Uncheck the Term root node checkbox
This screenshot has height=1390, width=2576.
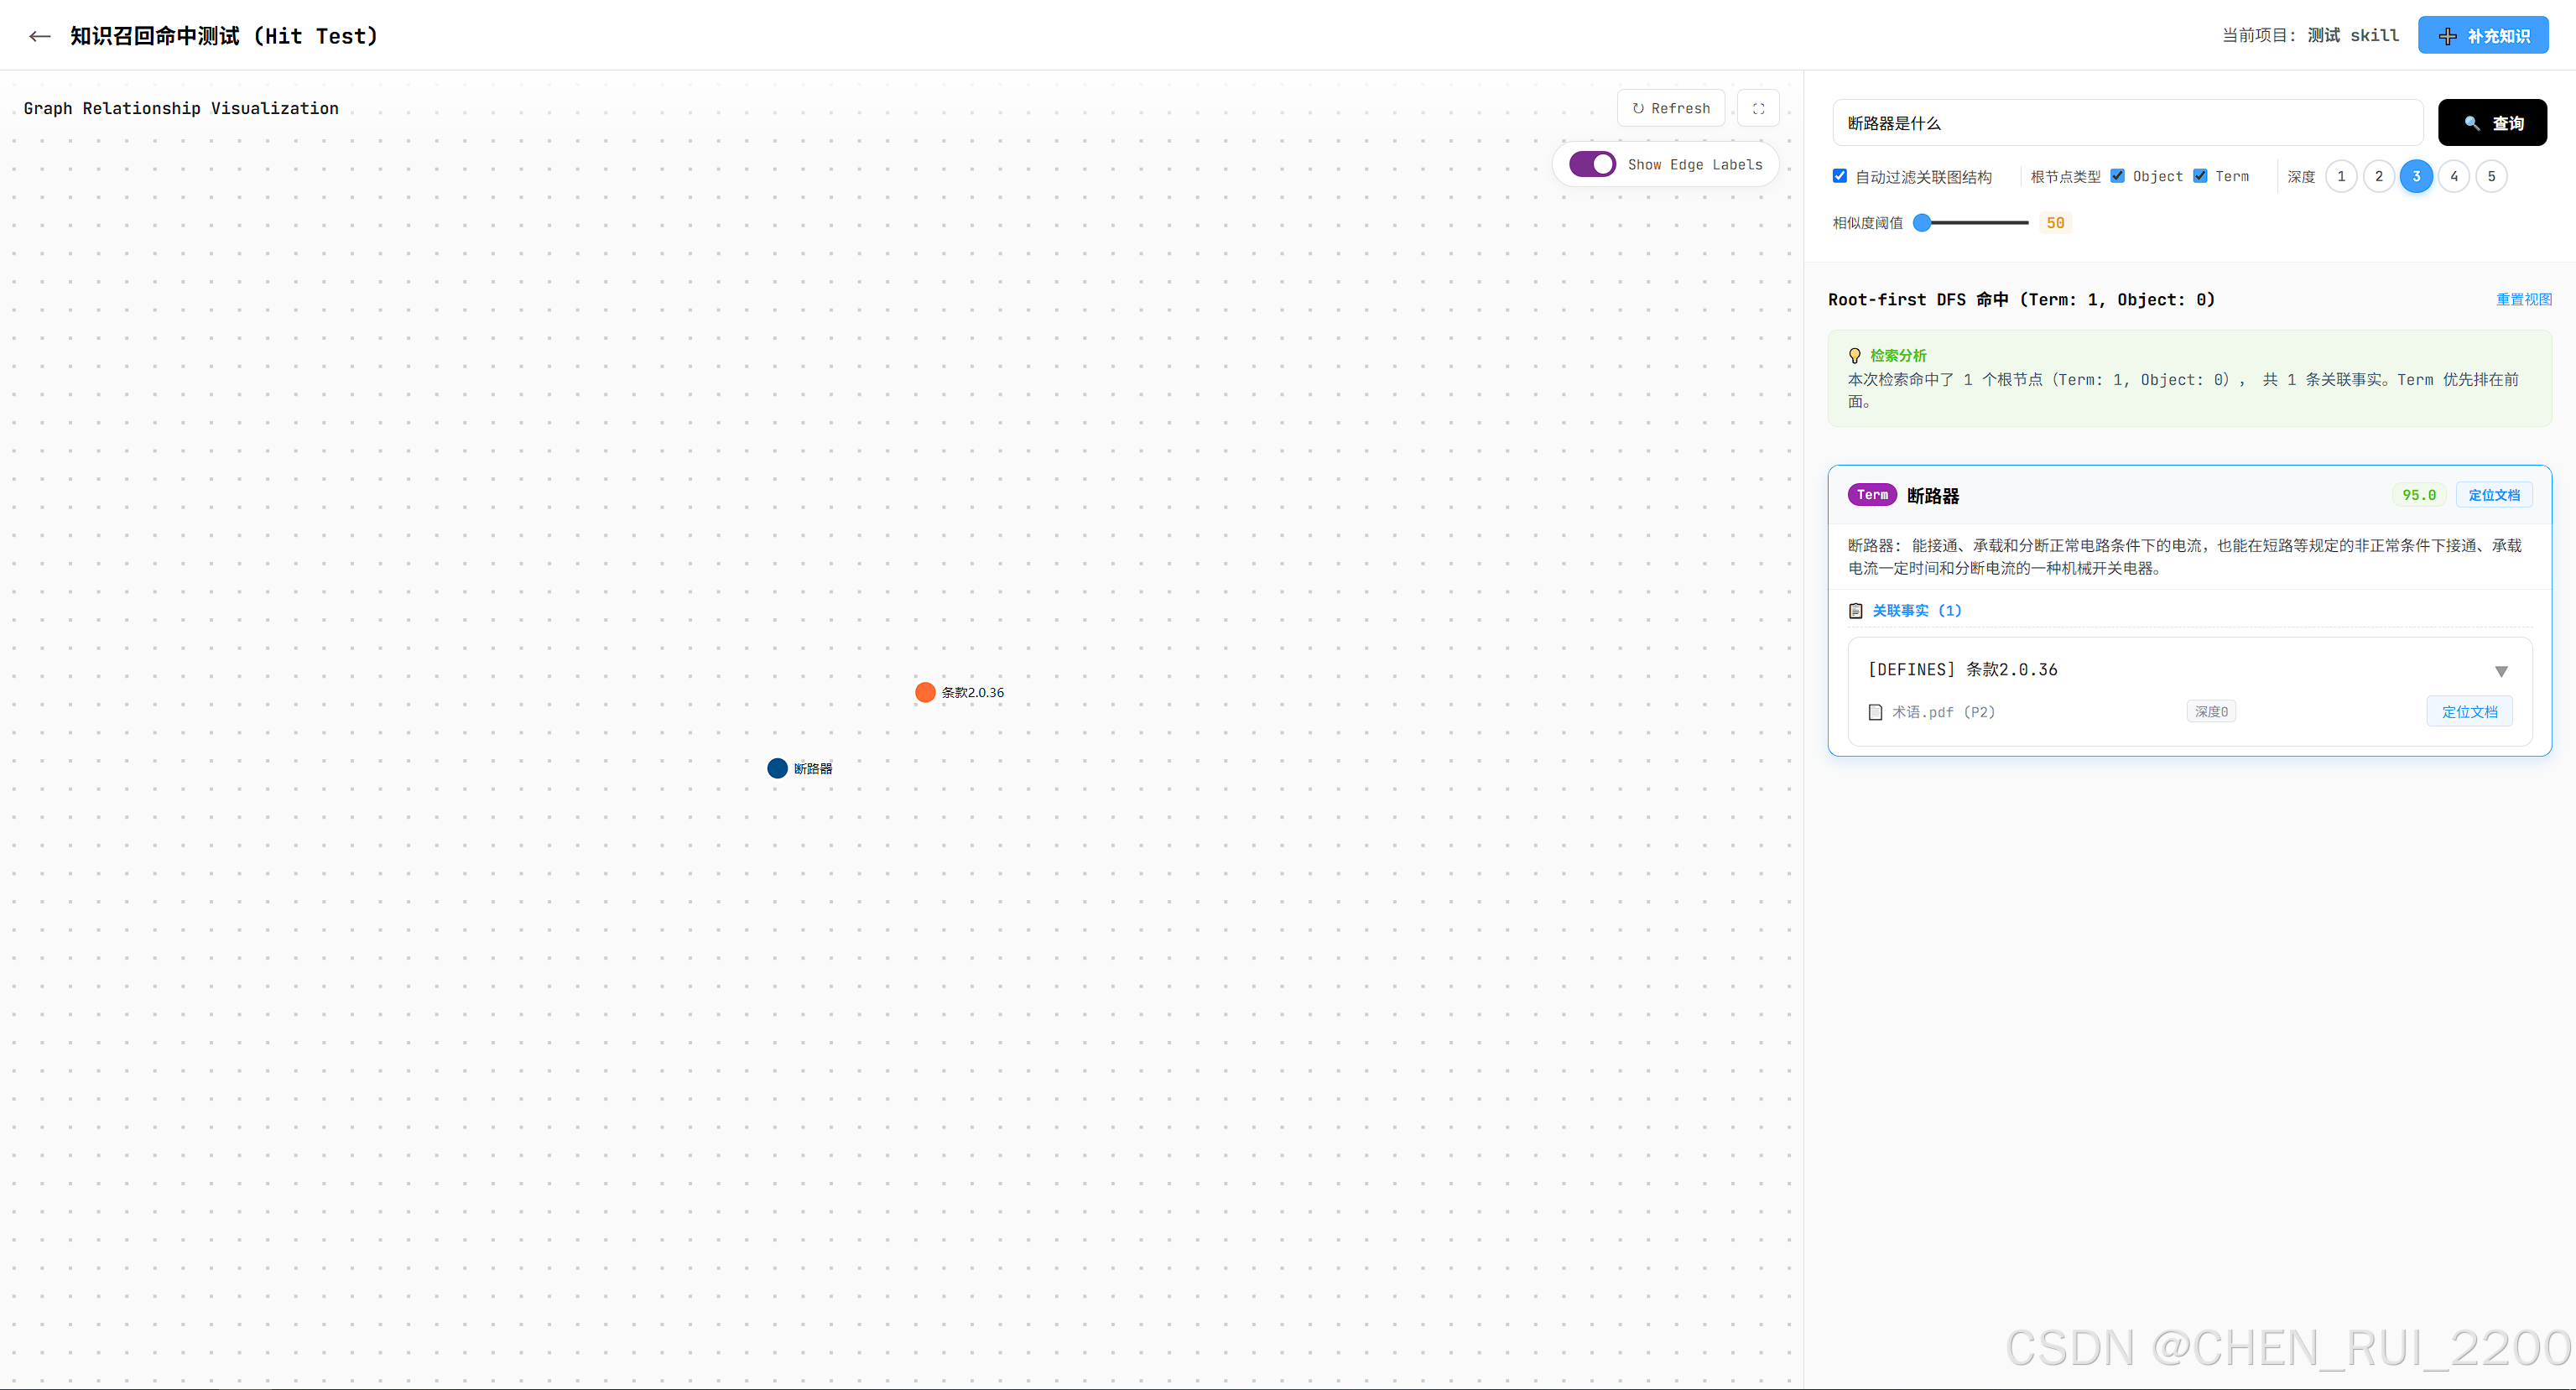(2200, 176)
